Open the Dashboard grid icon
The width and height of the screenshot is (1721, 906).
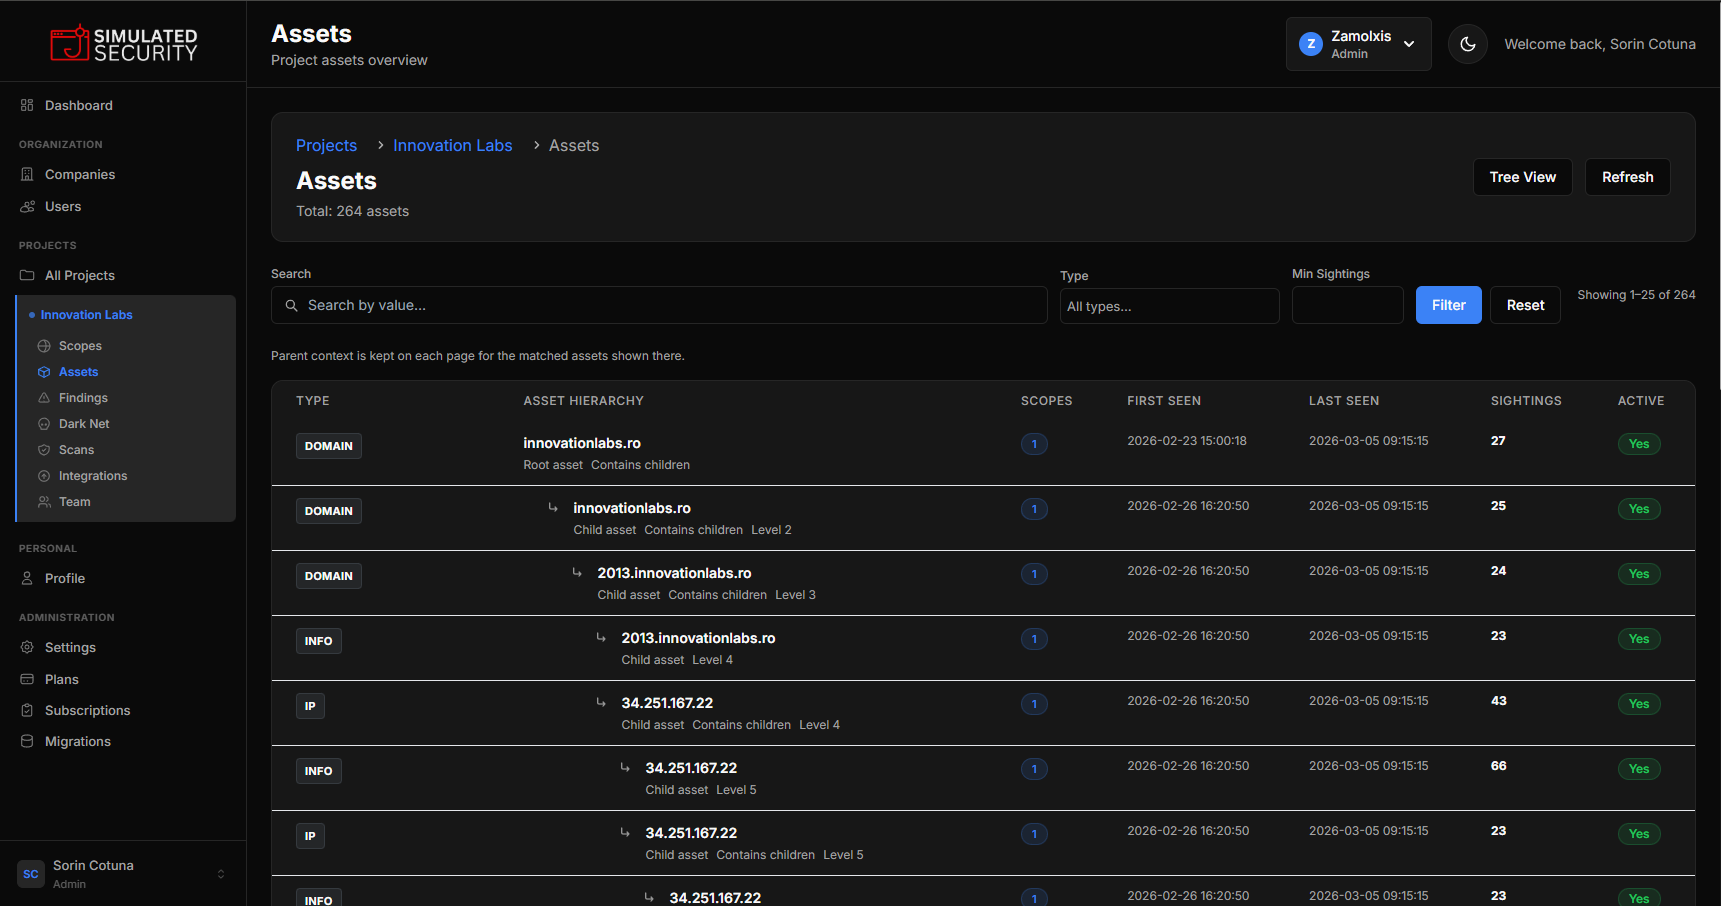point(27,105)
